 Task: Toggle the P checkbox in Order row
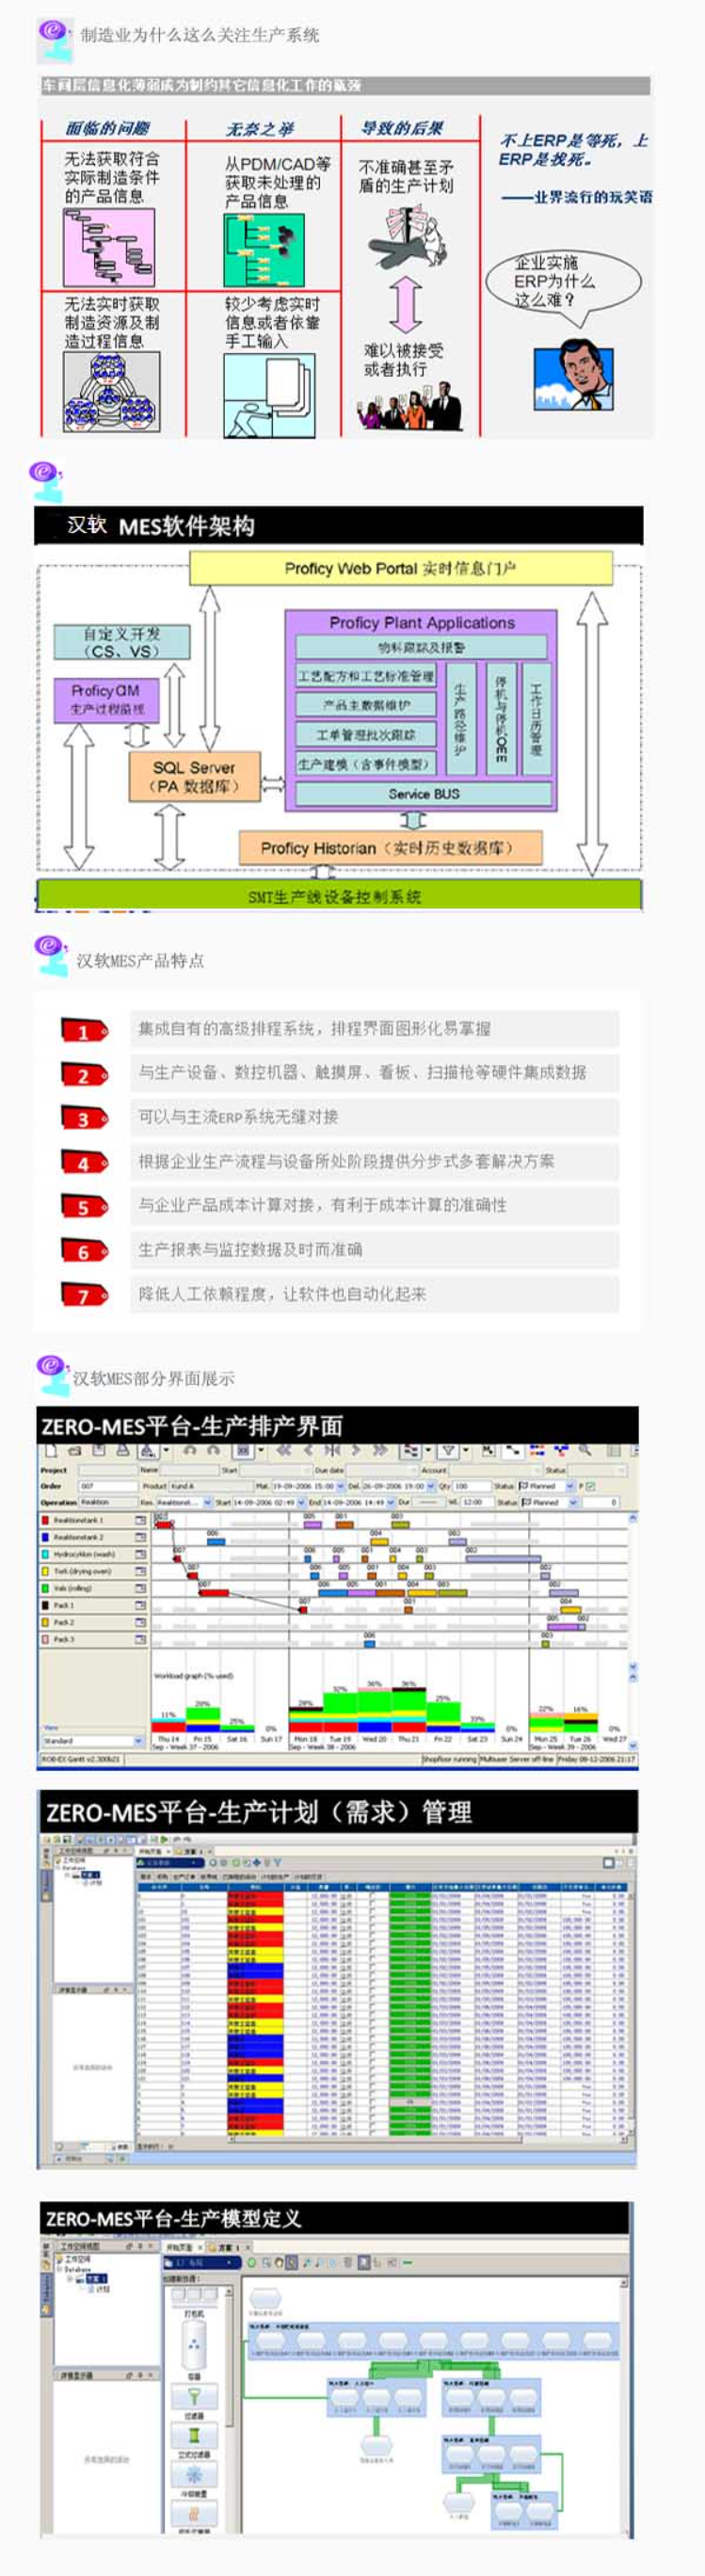590,1486
